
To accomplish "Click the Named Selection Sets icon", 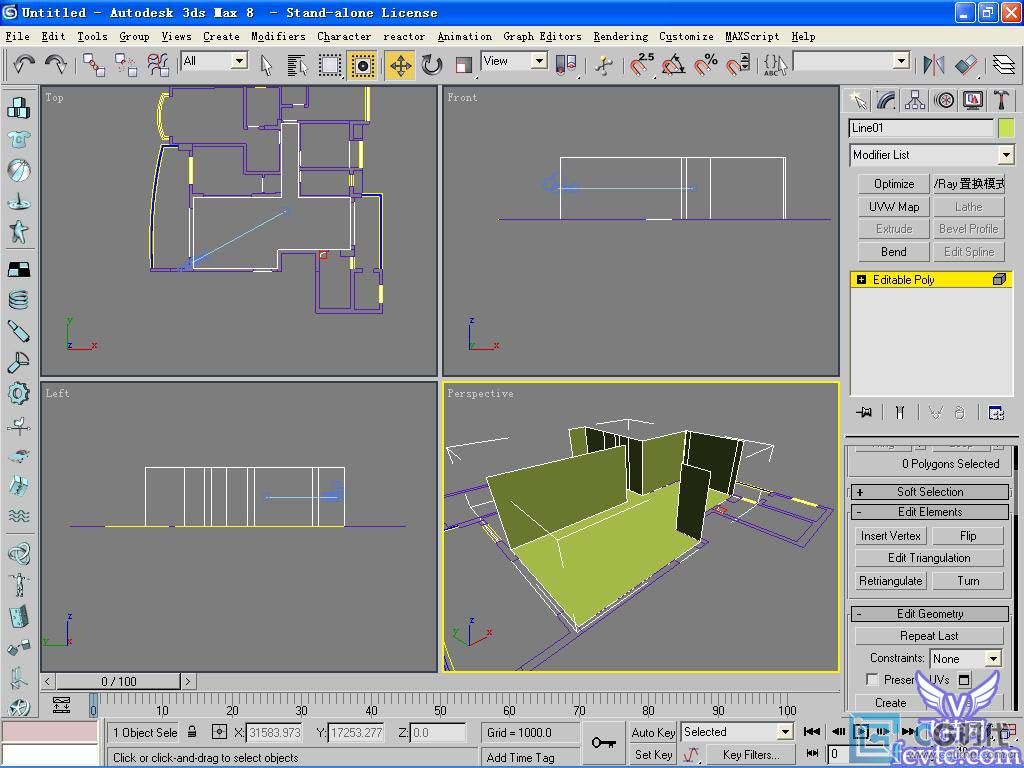I will click(775, 65).
